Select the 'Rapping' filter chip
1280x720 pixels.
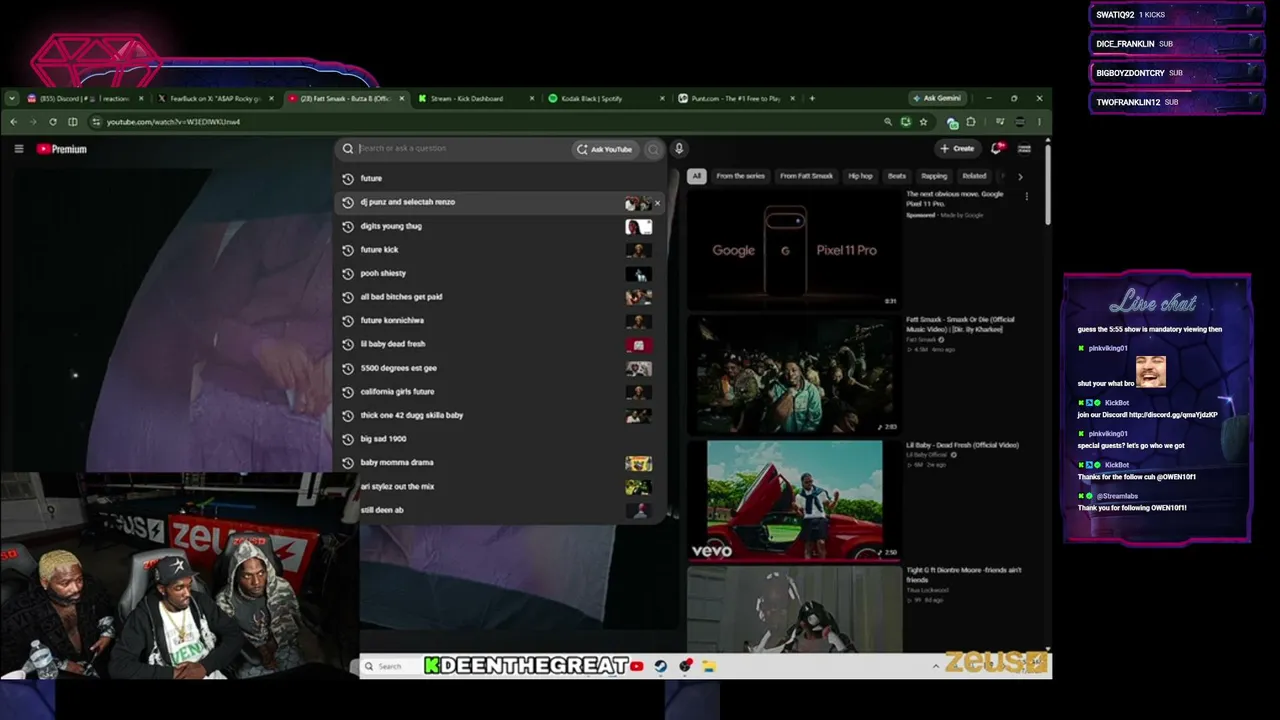[x=934, y=176]
